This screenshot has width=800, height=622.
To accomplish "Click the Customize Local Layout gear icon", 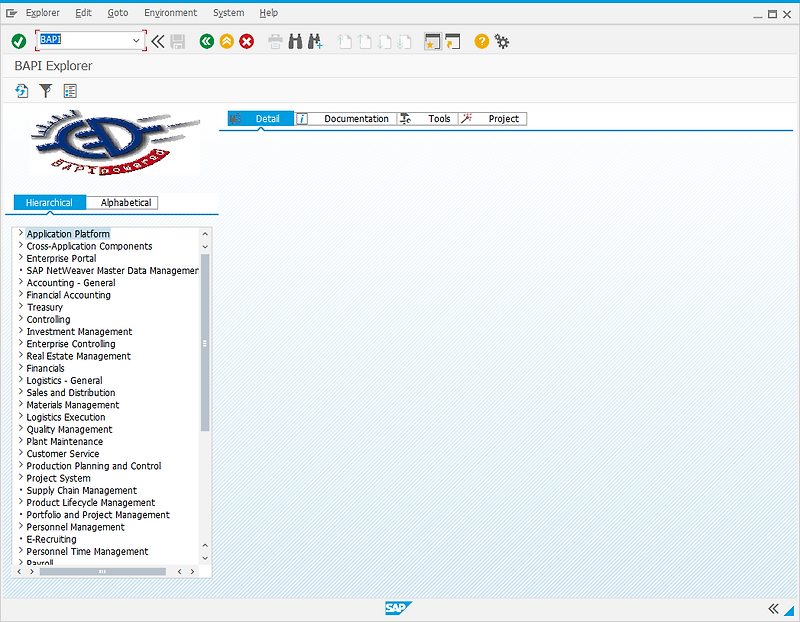I will pyautogui.click(x=502, y=41).
